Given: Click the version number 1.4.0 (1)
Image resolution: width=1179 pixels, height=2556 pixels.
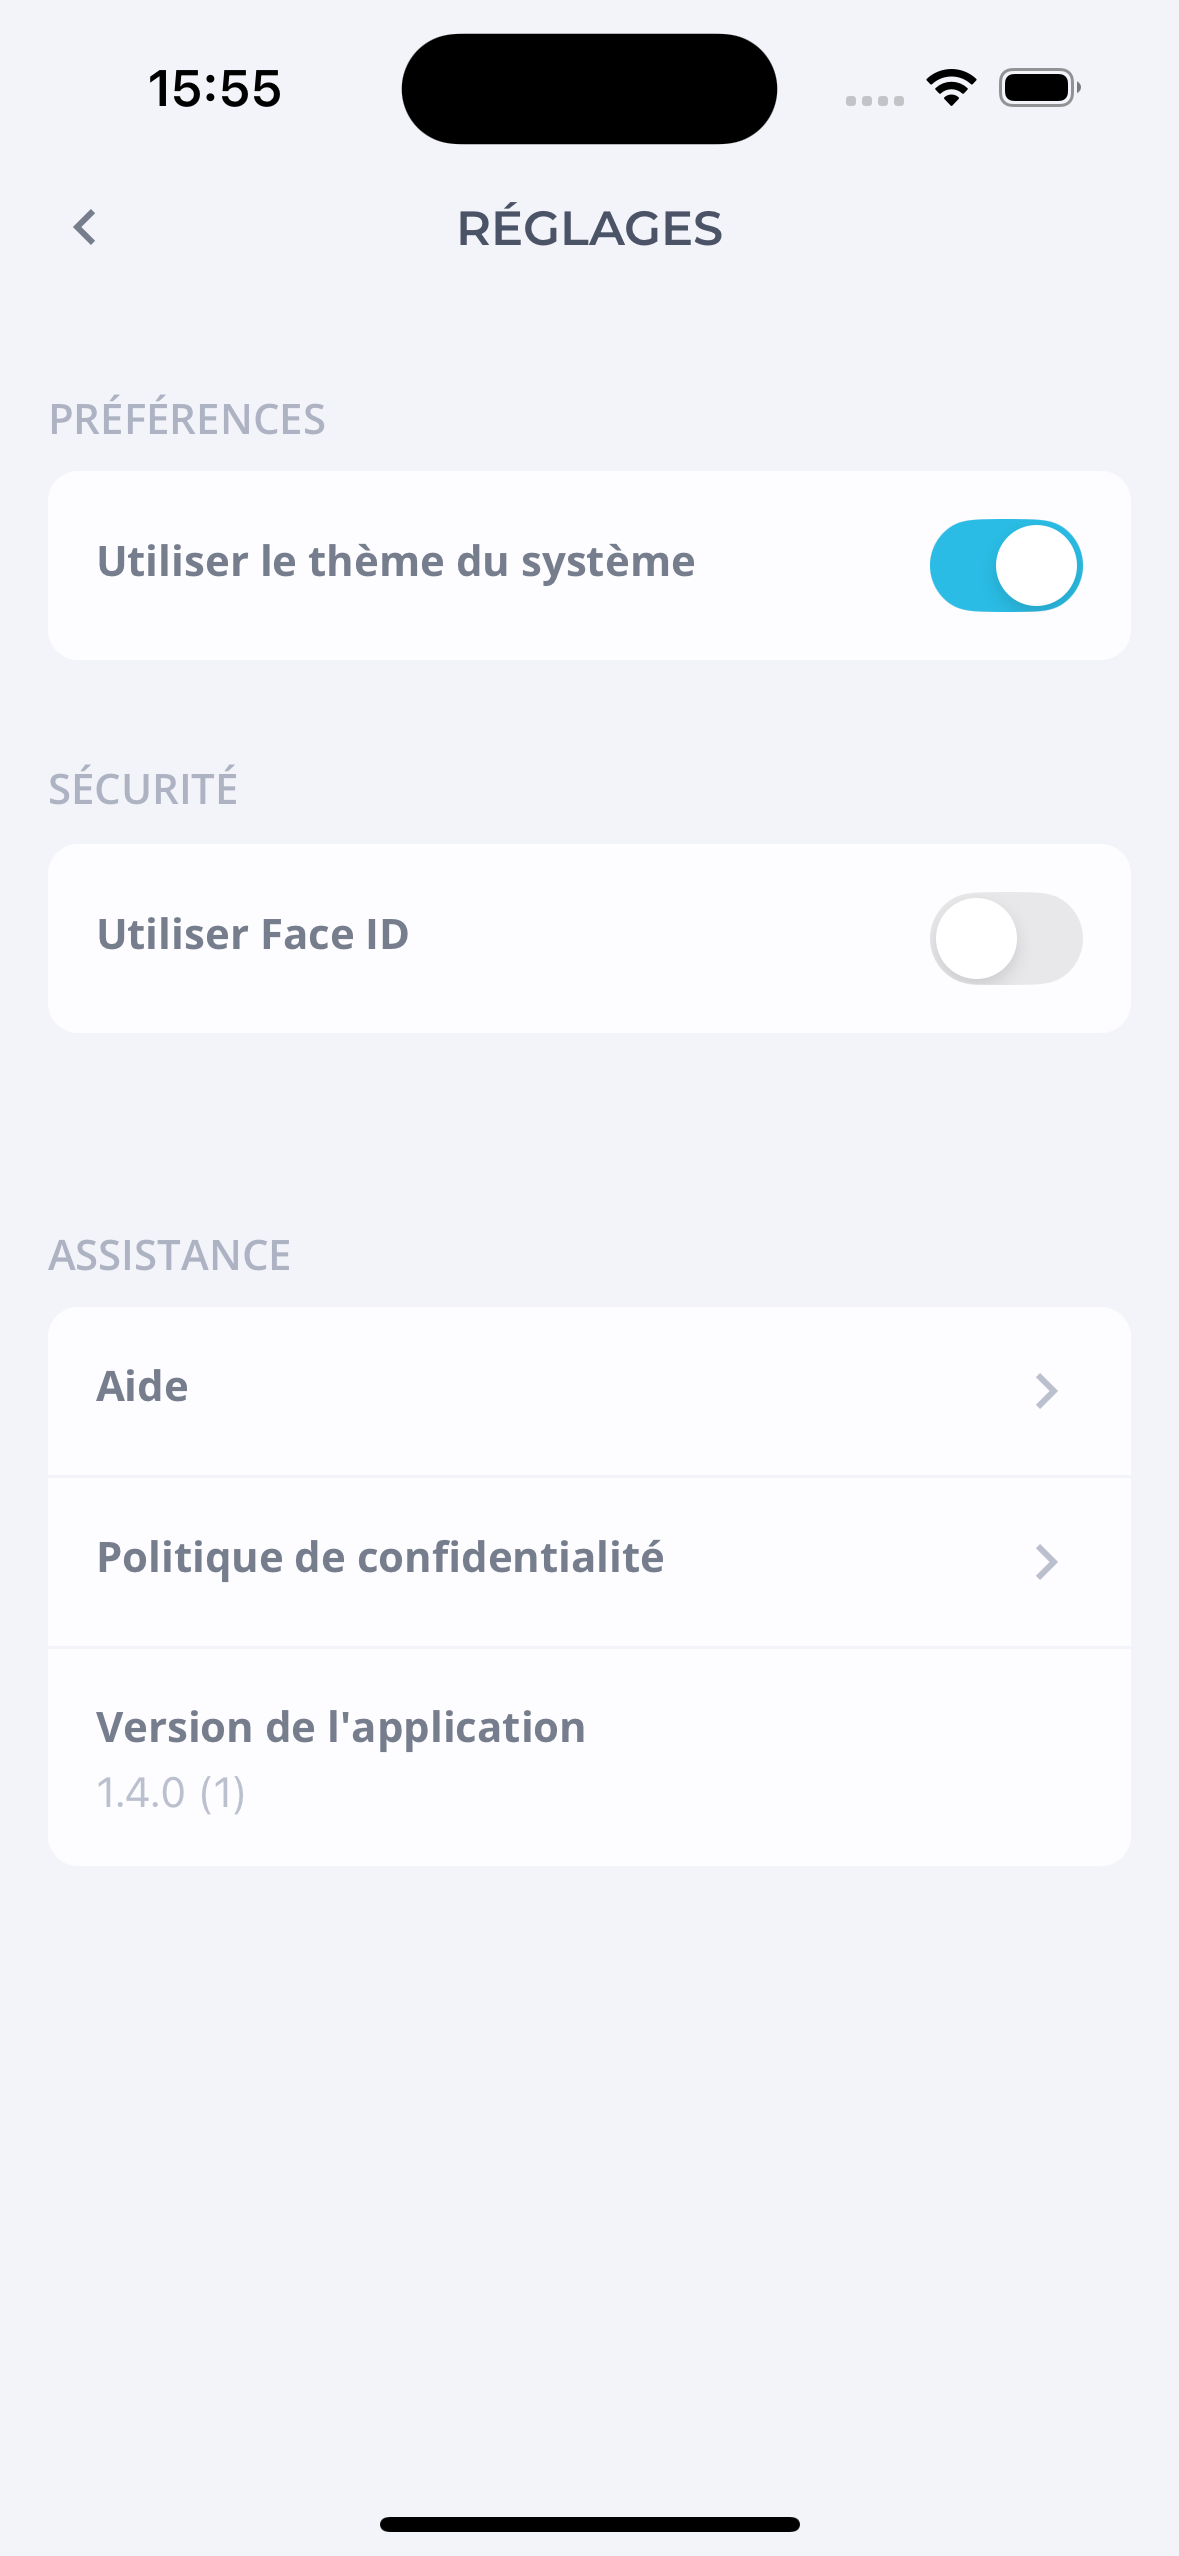Looking at the screenshot, I should (171, 1793).
